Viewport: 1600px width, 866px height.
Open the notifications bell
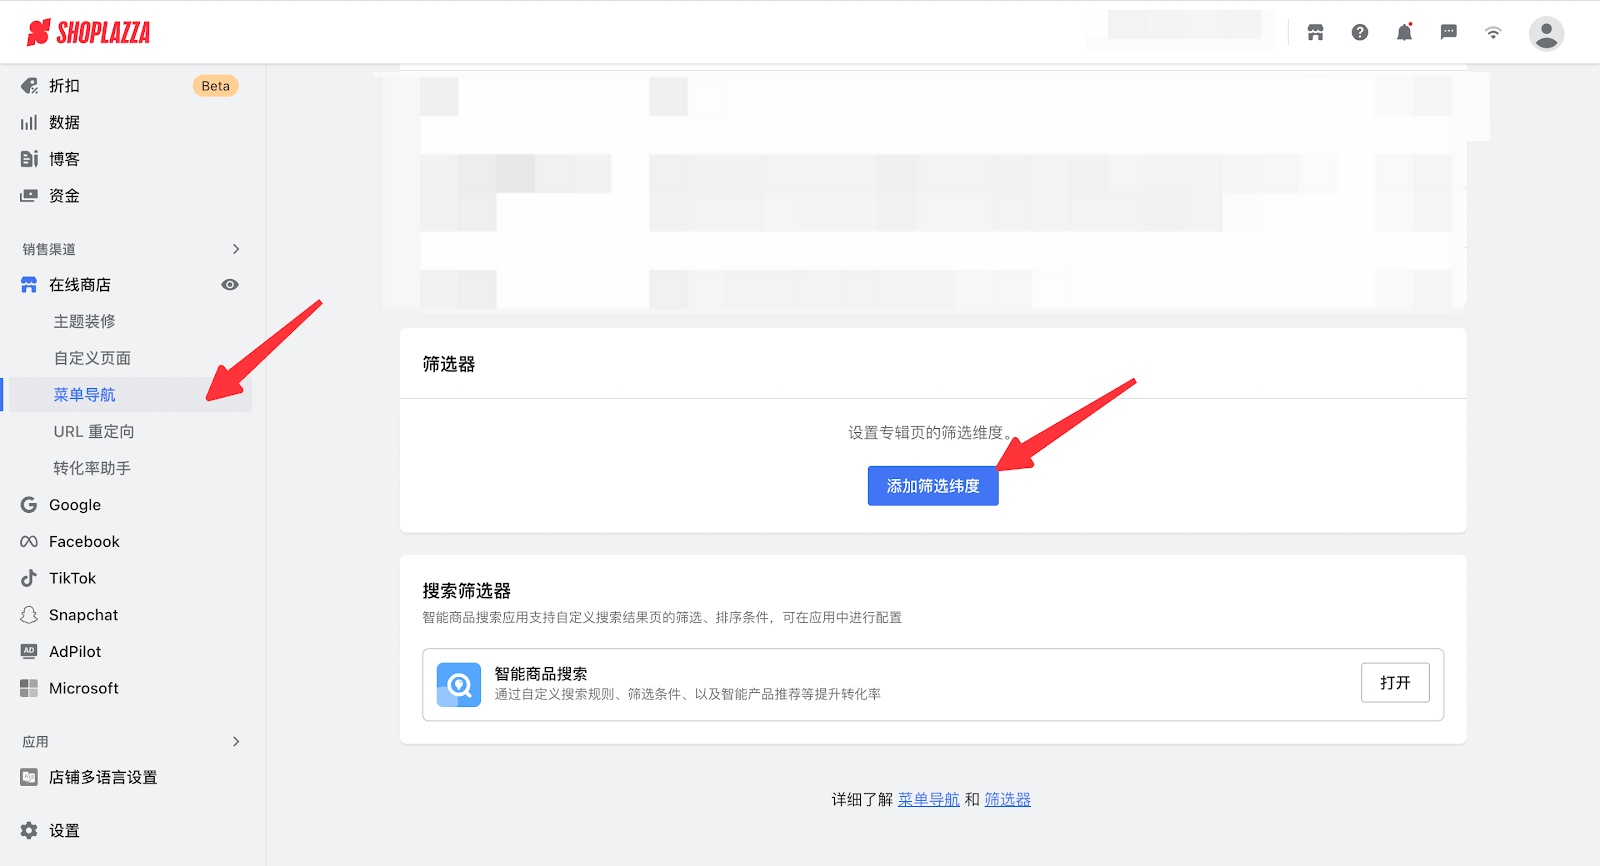pyautogui.click(x=1404, y=33)
